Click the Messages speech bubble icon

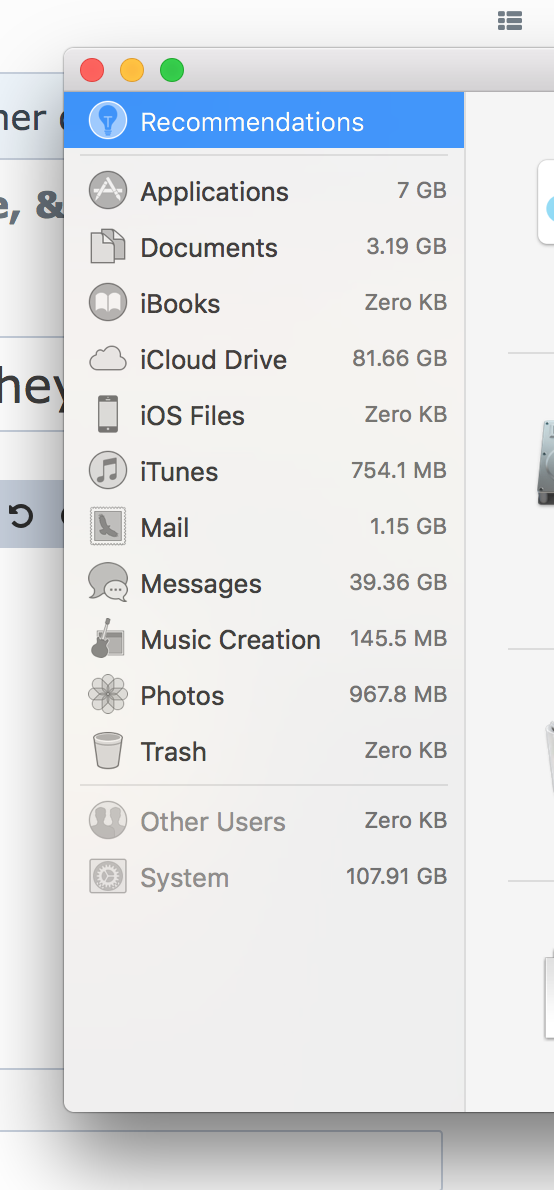click(107, 583)
